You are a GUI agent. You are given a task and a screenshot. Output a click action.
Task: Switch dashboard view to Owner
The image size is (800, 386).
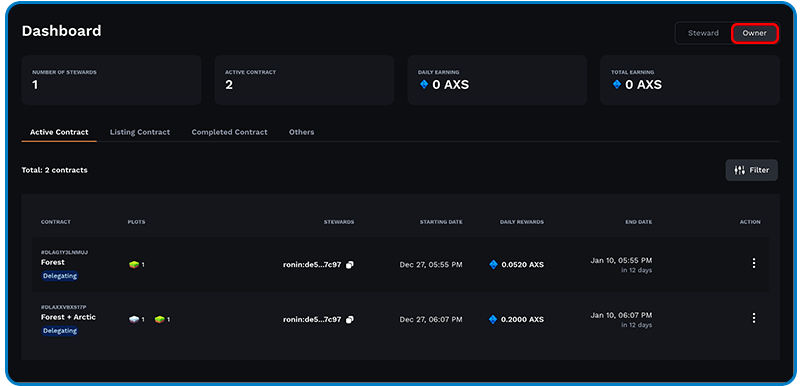pyautogui.click(x=755, y=33)
